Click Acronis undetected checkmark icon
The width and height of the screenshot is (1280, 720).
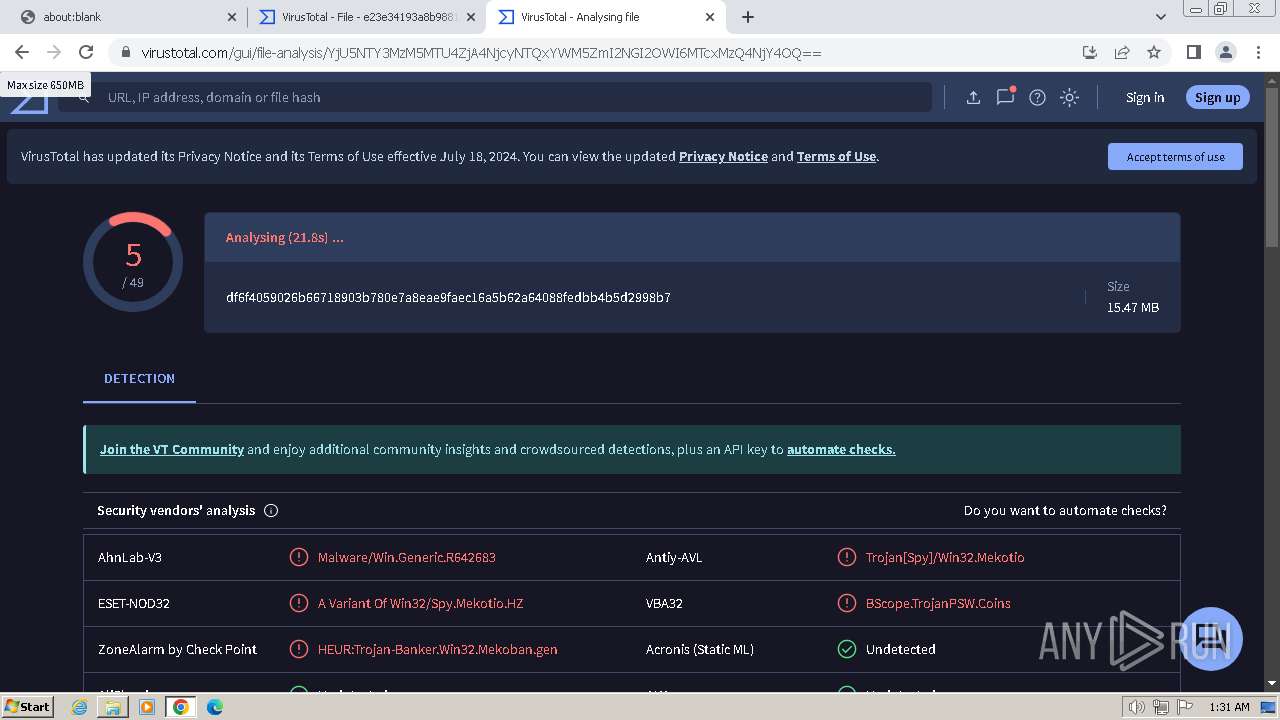(x=846, y=649)
